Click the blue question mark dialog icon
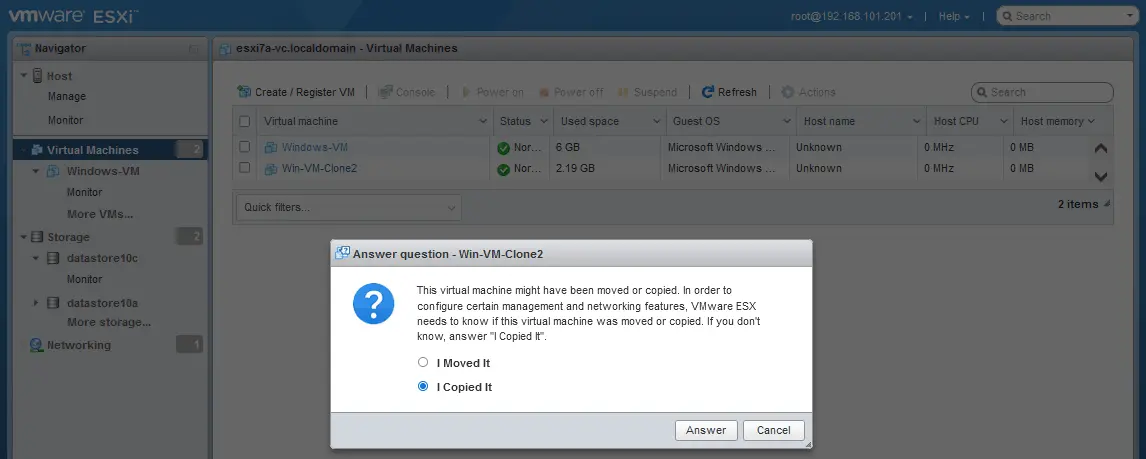 point(373,304)
